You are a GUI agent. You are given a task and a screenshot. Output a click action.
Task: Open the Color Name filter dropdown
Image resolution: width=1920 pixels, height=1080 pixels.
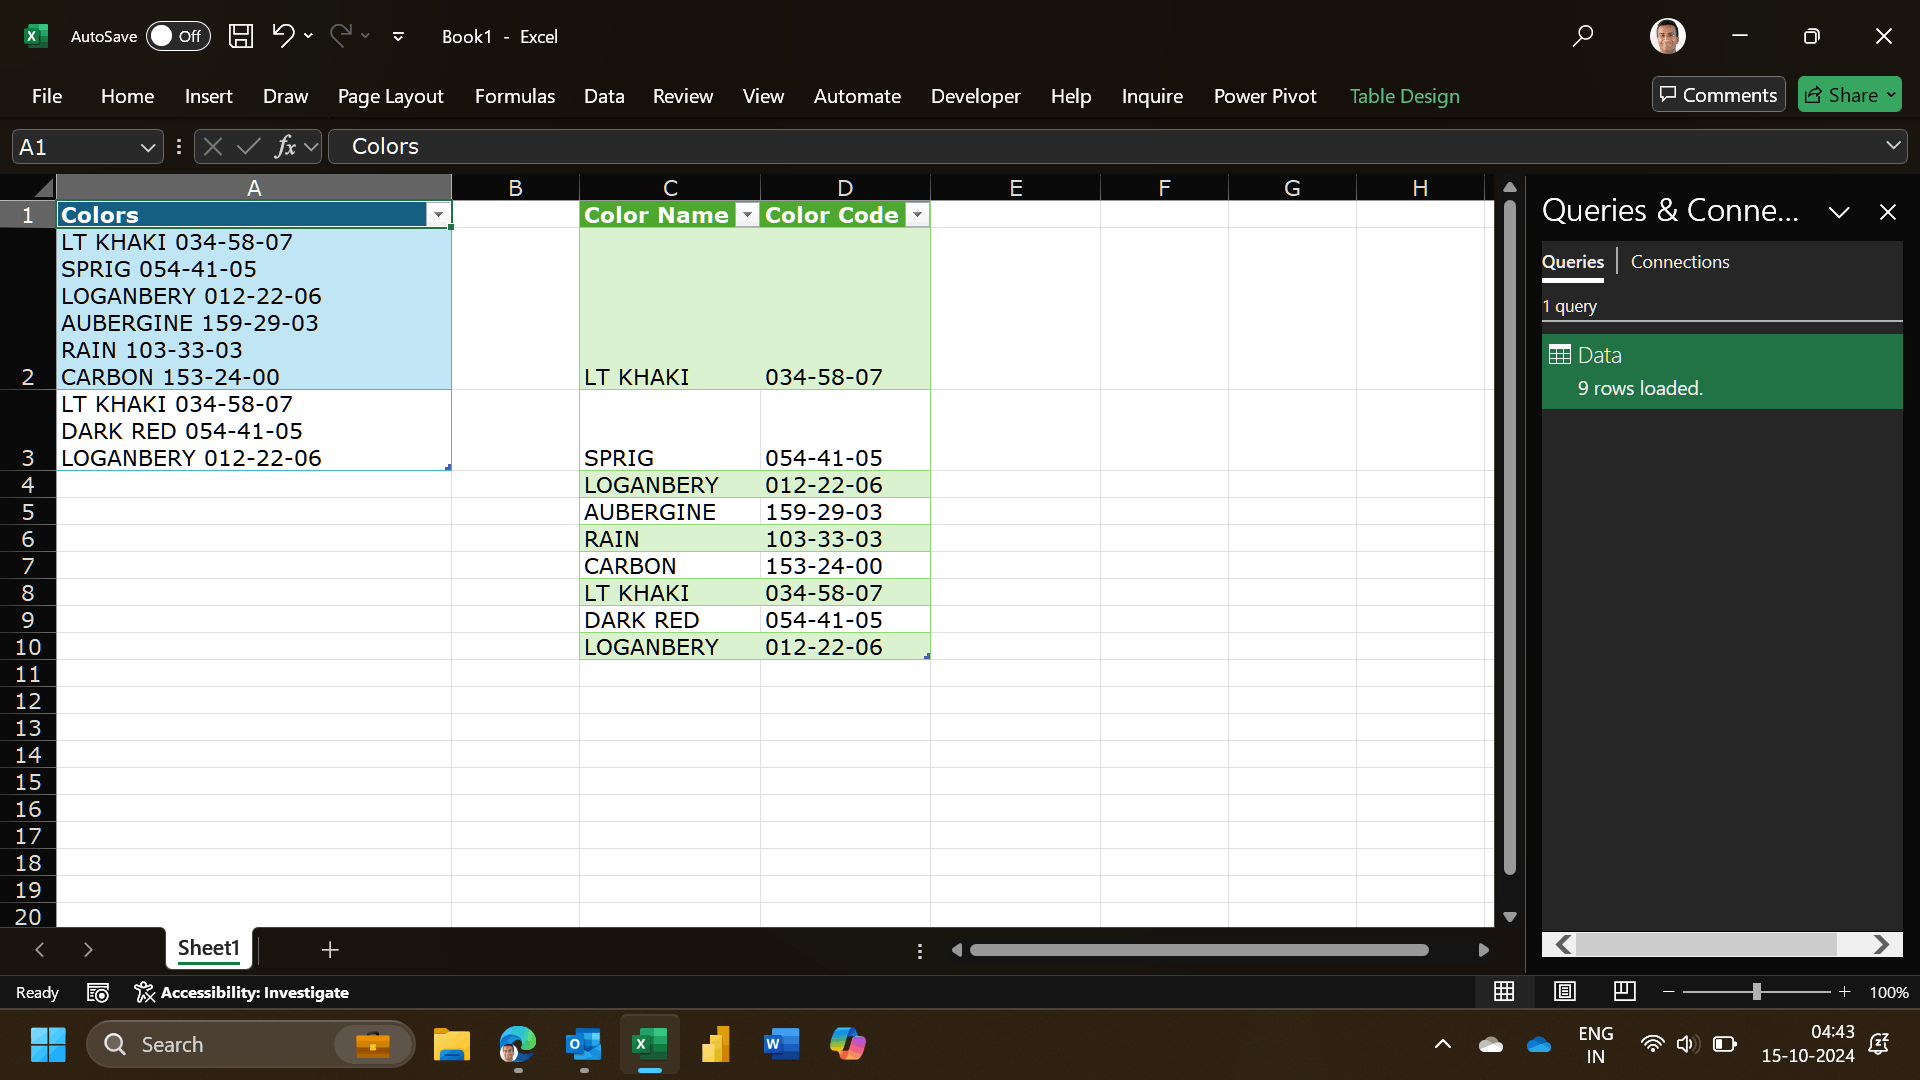(747, 215)
